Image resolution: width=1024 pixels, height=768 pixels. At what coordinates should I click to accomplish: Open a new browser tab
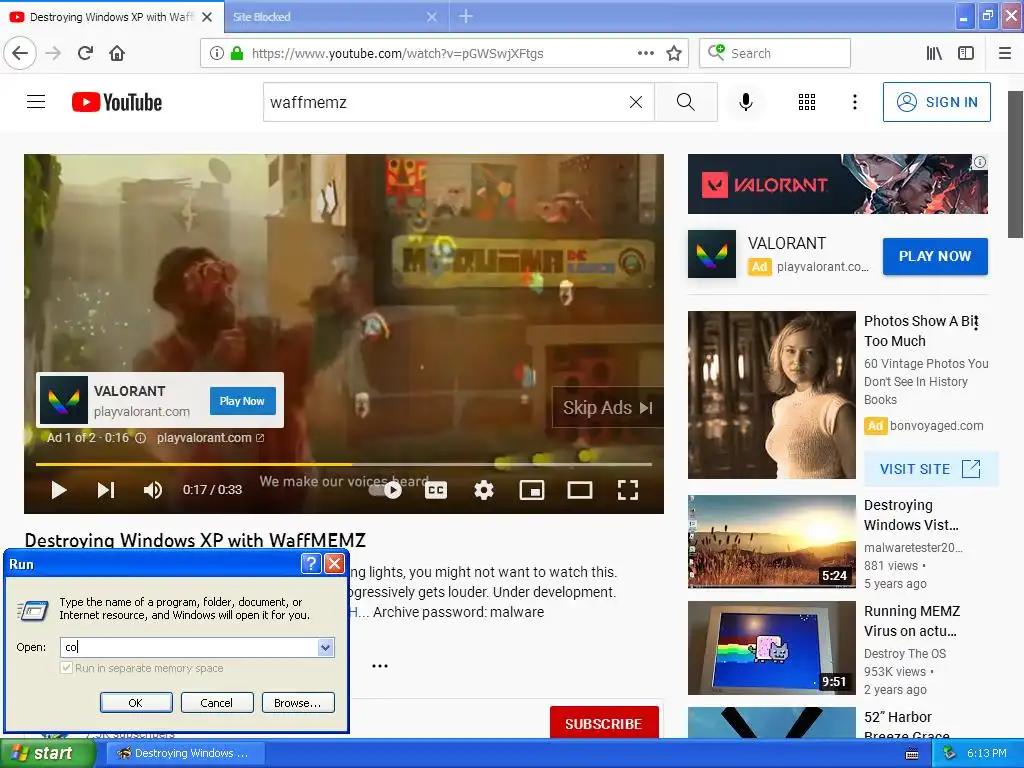(x=465, y=16)
